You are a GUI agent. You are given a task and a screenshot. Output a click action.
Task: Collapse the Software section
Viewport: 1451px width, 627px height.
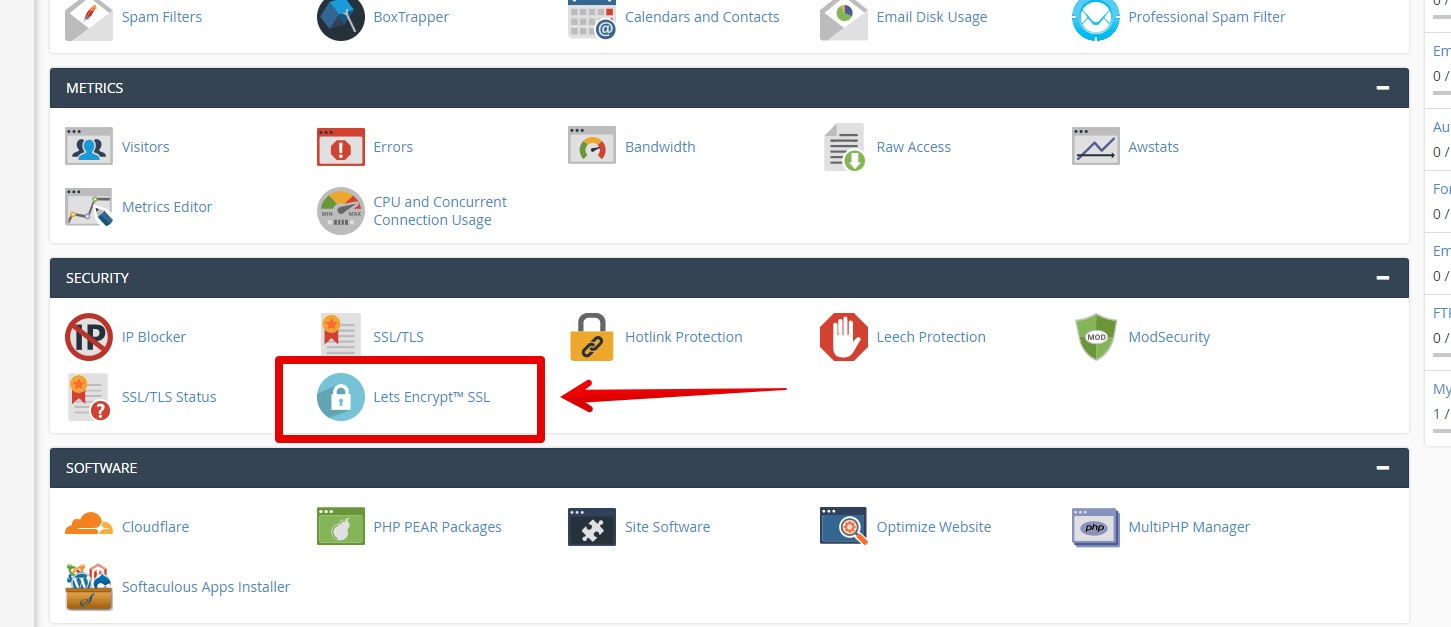(x=1382, y=468)
